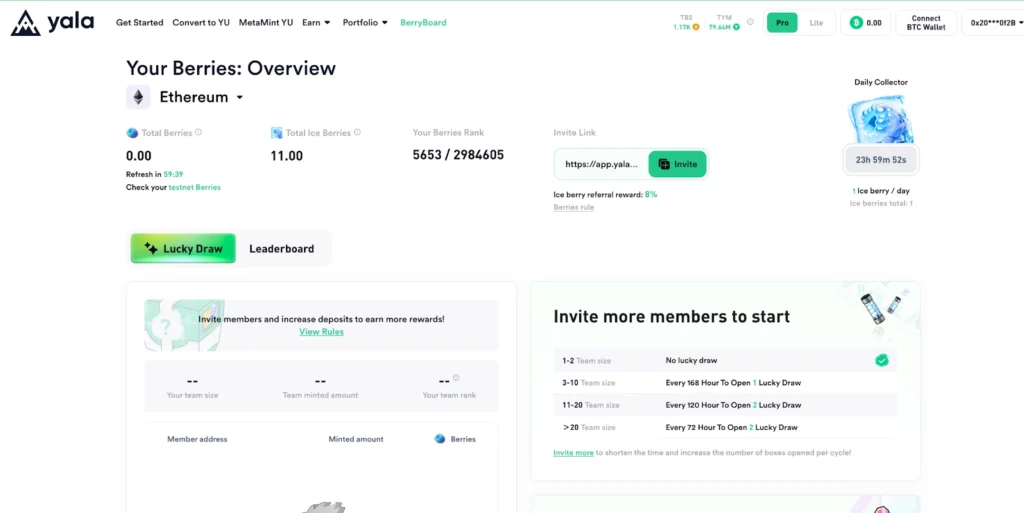The height and width of the screenshot is (513, 1024).
Task: Open BerryBoard page
Action: [x=423, y=22]
